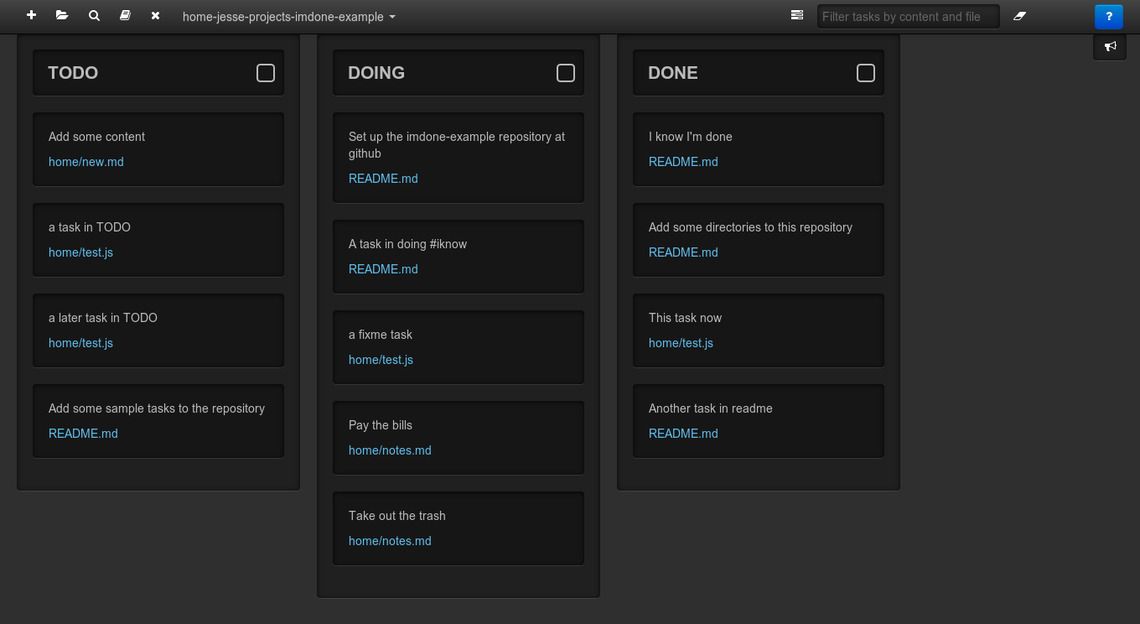This screenshot has width=1140, height=624.
Task: Open a project with the folder icon
Action: [61, 15]
